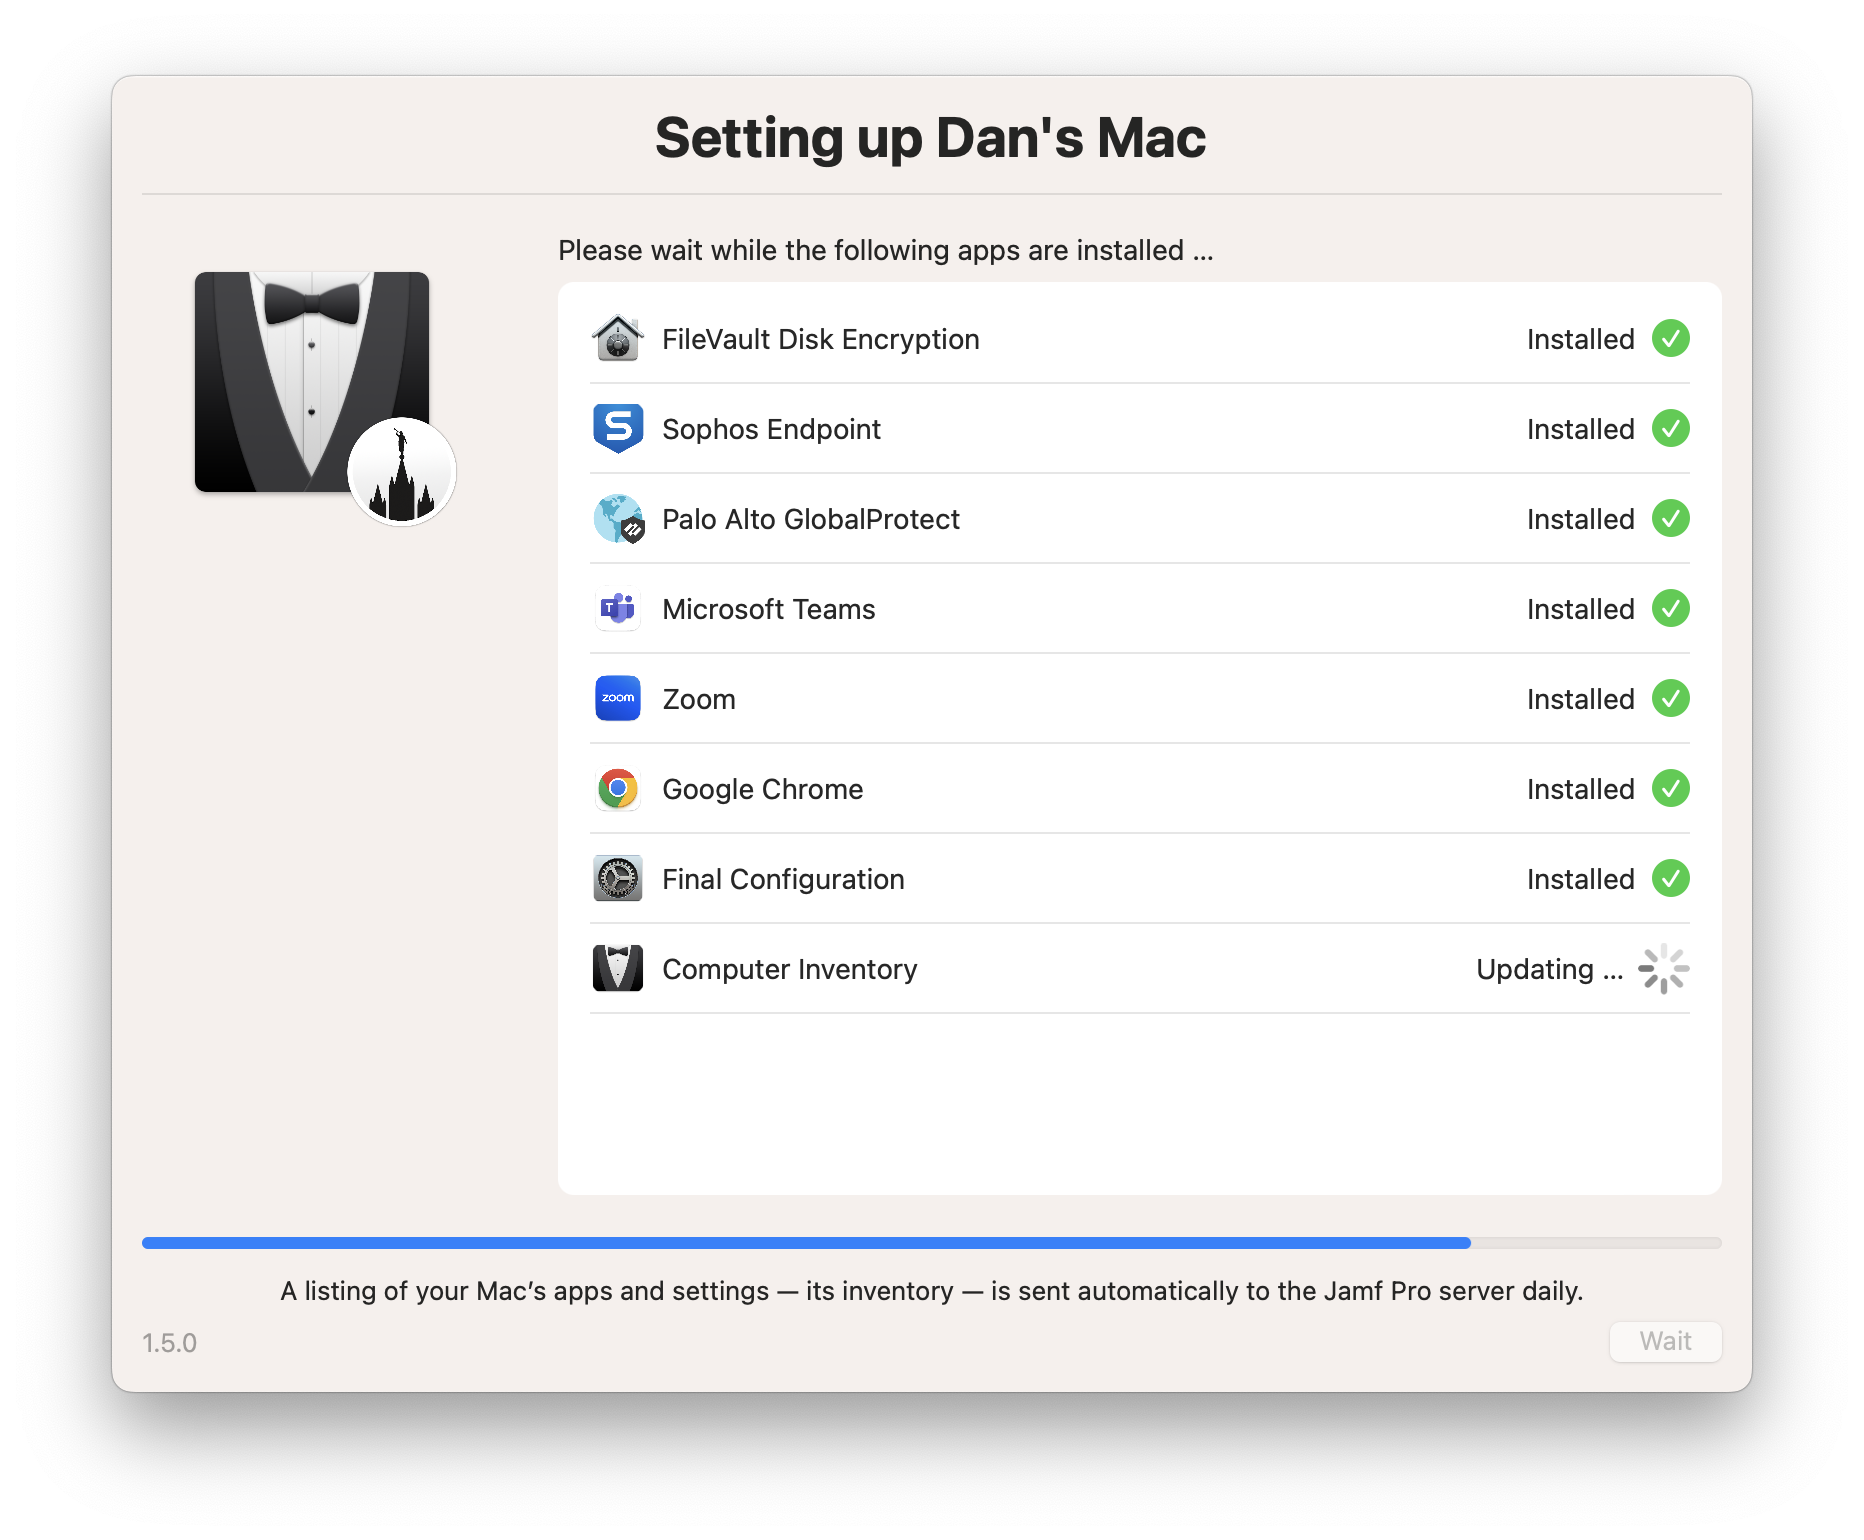Click the FileVault Disk Encryption icon

click(617, 339)
